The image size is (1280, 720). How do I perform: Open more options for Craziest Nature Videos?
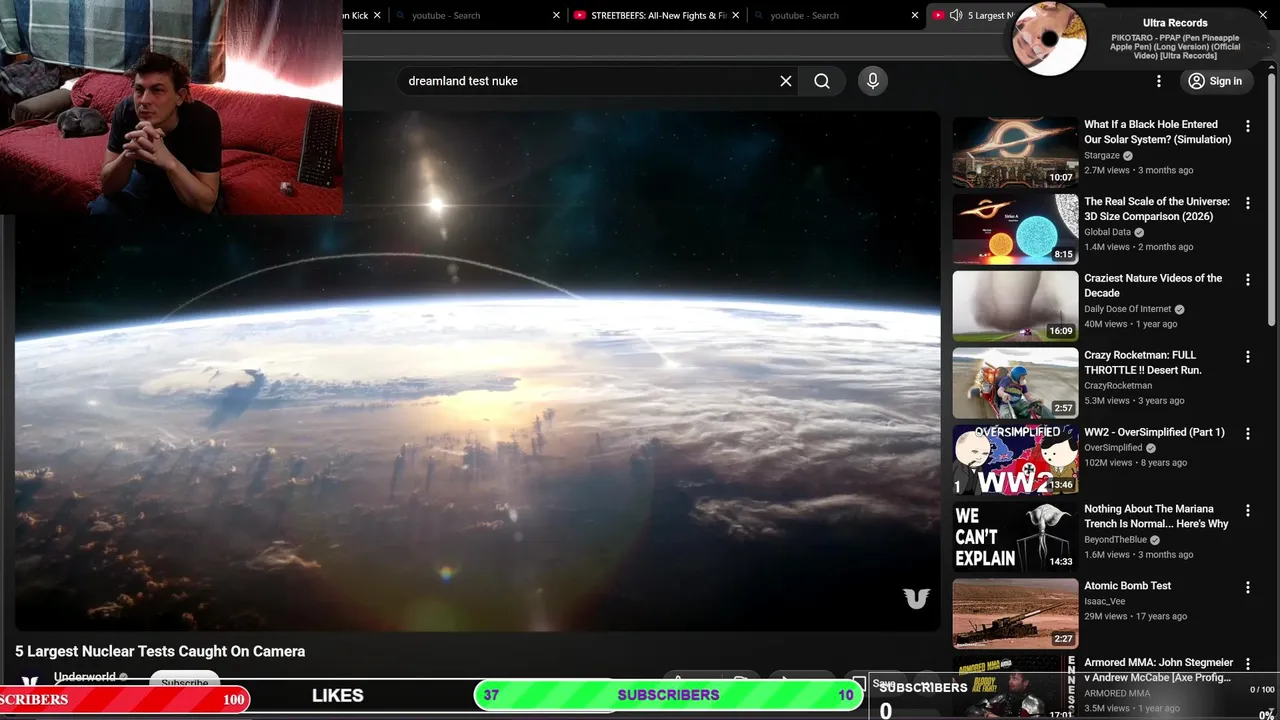(x=1247, y=280)
